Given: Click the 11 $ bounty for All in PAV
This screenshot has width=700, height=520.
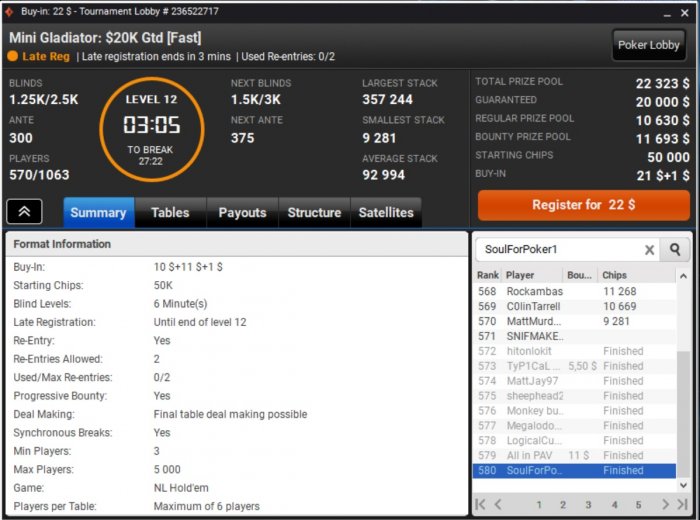Looking at the screenshot, I should [x=579, y=455].
